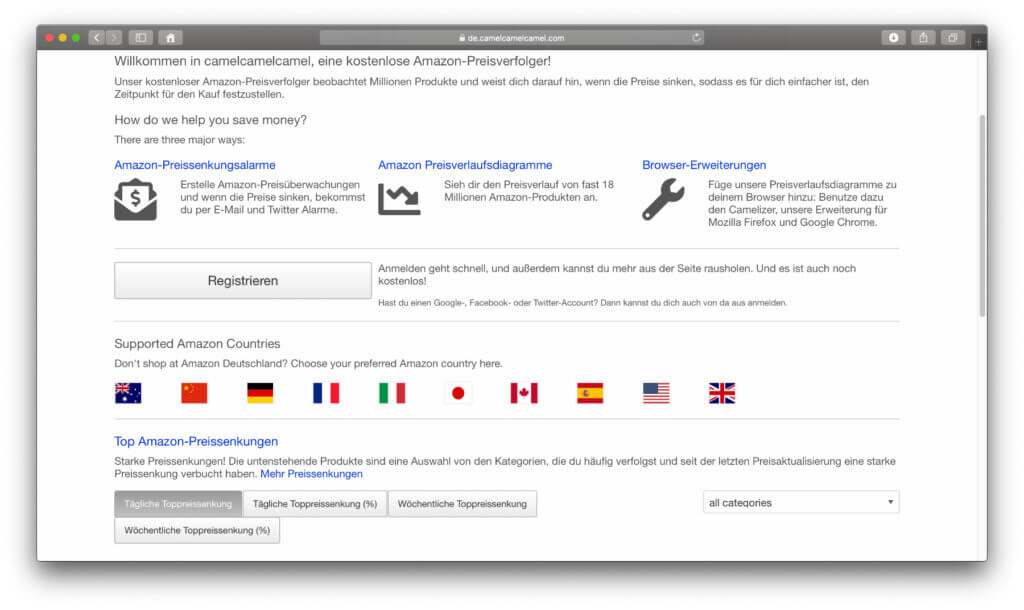Viewport: 1024px width, 610px height.
Task: Open the Amazon-Preissenkungsalarme link
Action: [195, 165]
